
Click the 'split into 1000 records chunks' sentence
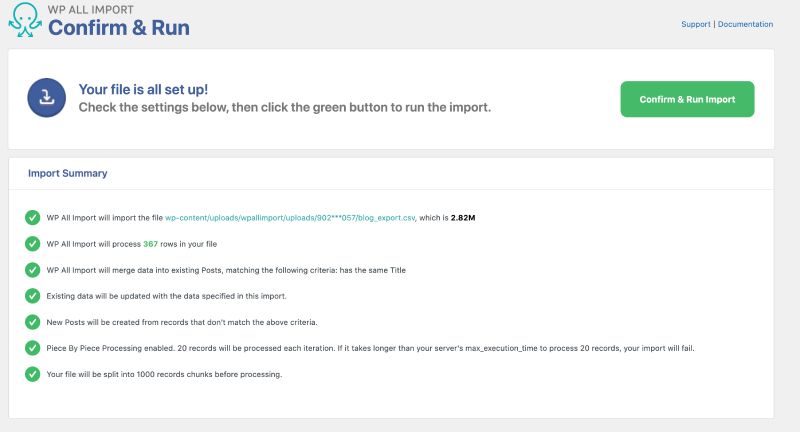[164, 374]
